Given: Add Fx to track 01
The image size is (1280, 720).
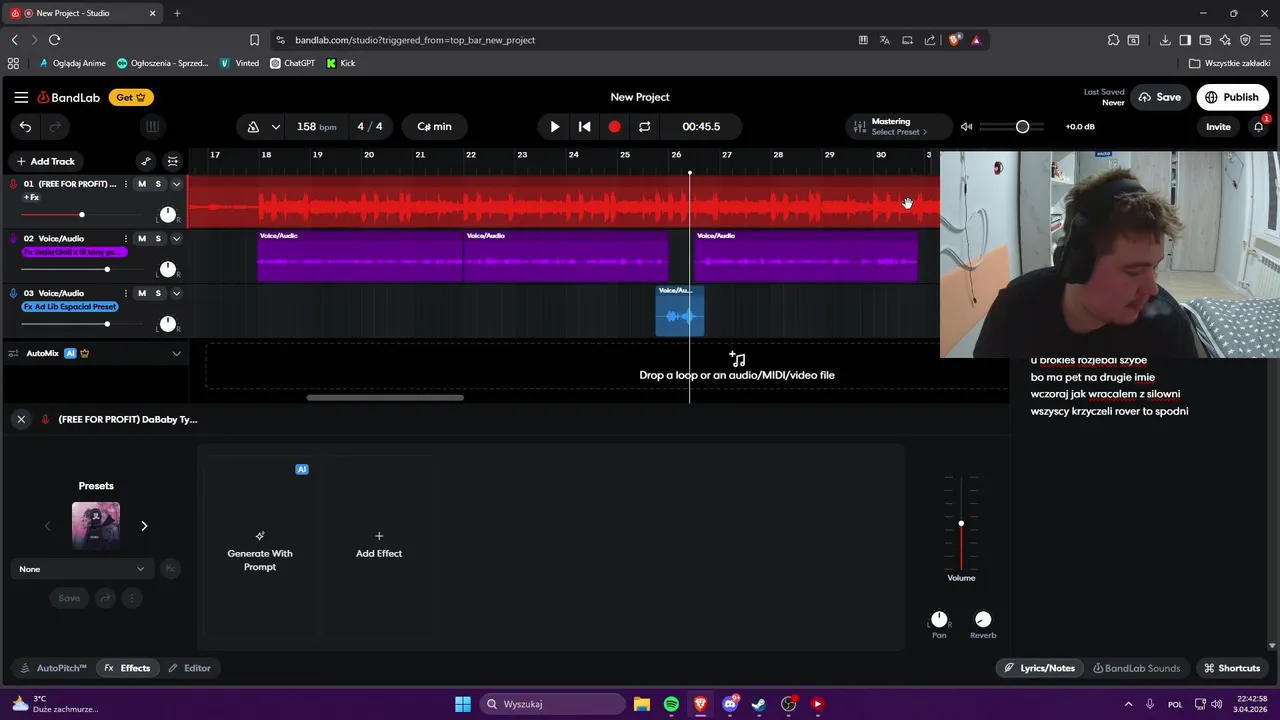Looking at the screenshot, I should (x=31, y=198).
